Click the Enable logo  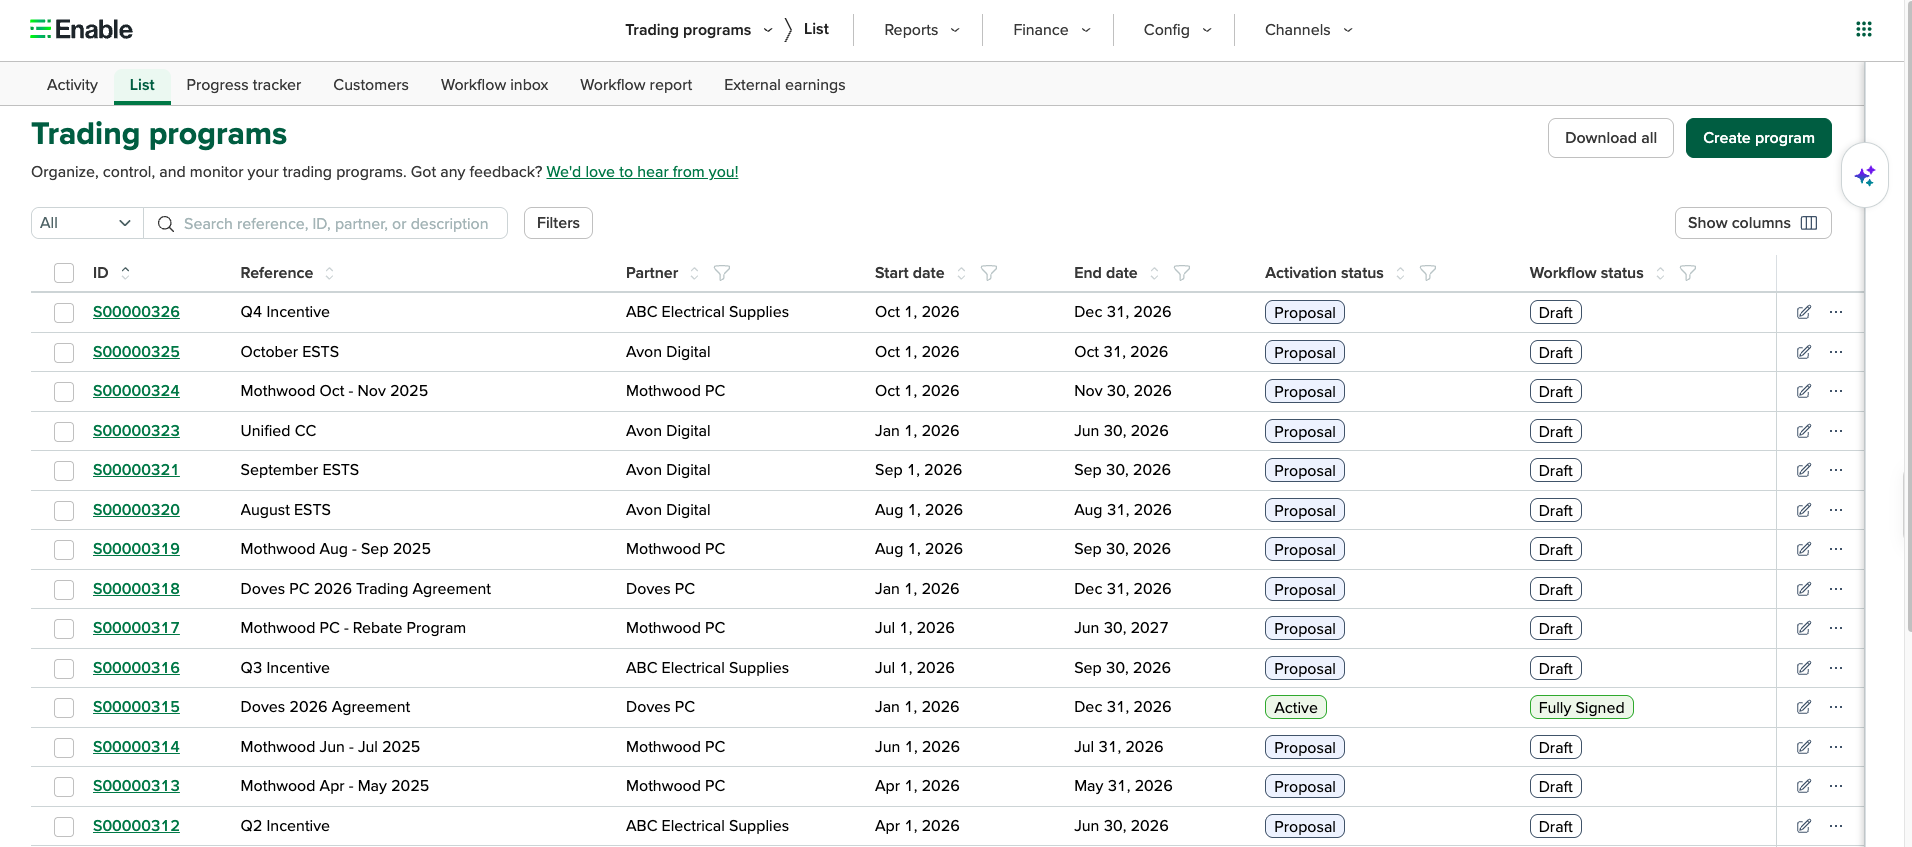coord(81,29)
